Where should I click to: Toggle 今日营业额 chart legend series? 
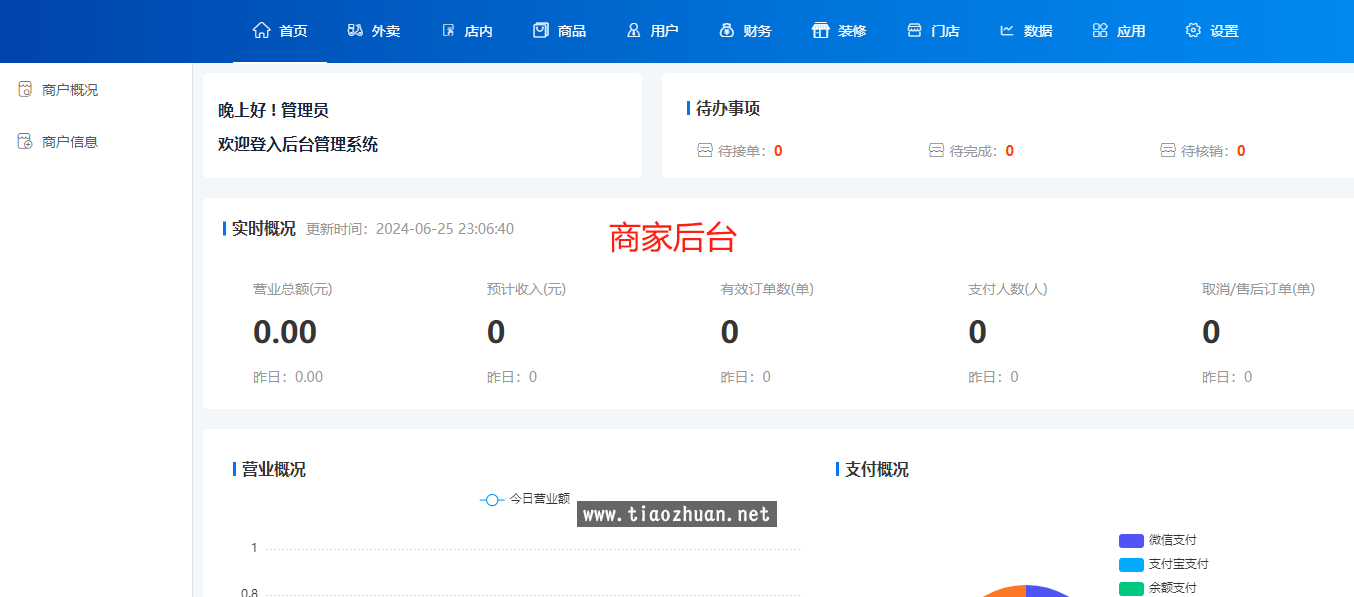(x=525, y=498)
